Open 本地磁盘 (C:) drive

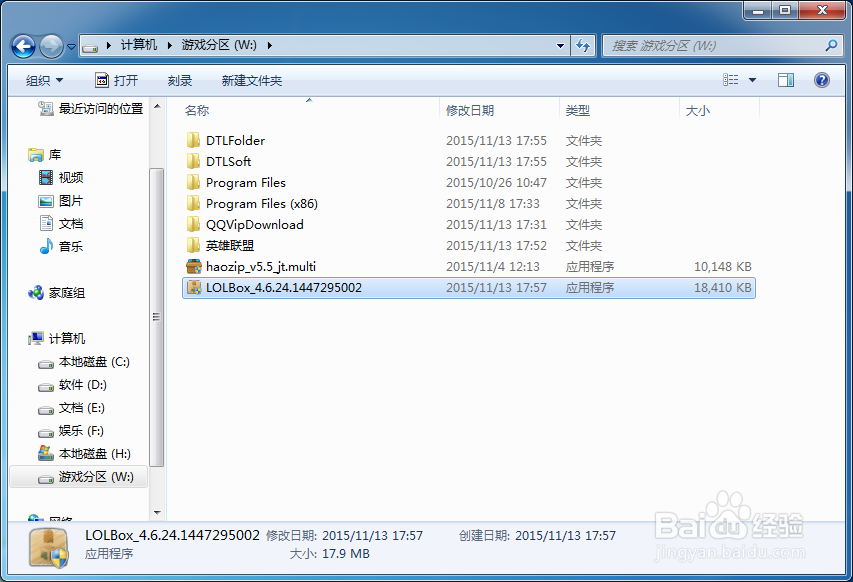pyautogui.click(x=84, y=362)
